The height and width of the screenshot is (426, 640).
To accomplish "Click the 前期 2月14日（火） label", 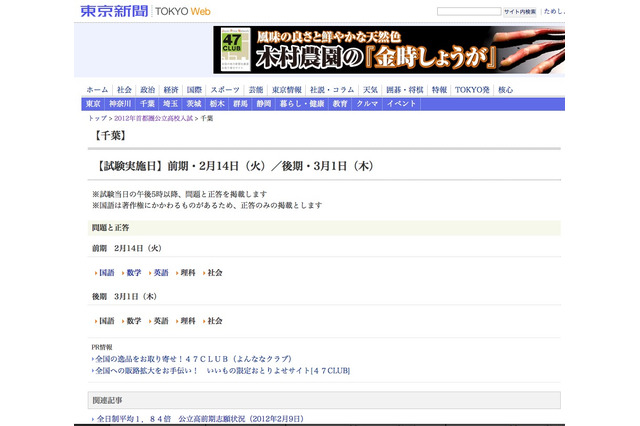I will click(127, 248).
